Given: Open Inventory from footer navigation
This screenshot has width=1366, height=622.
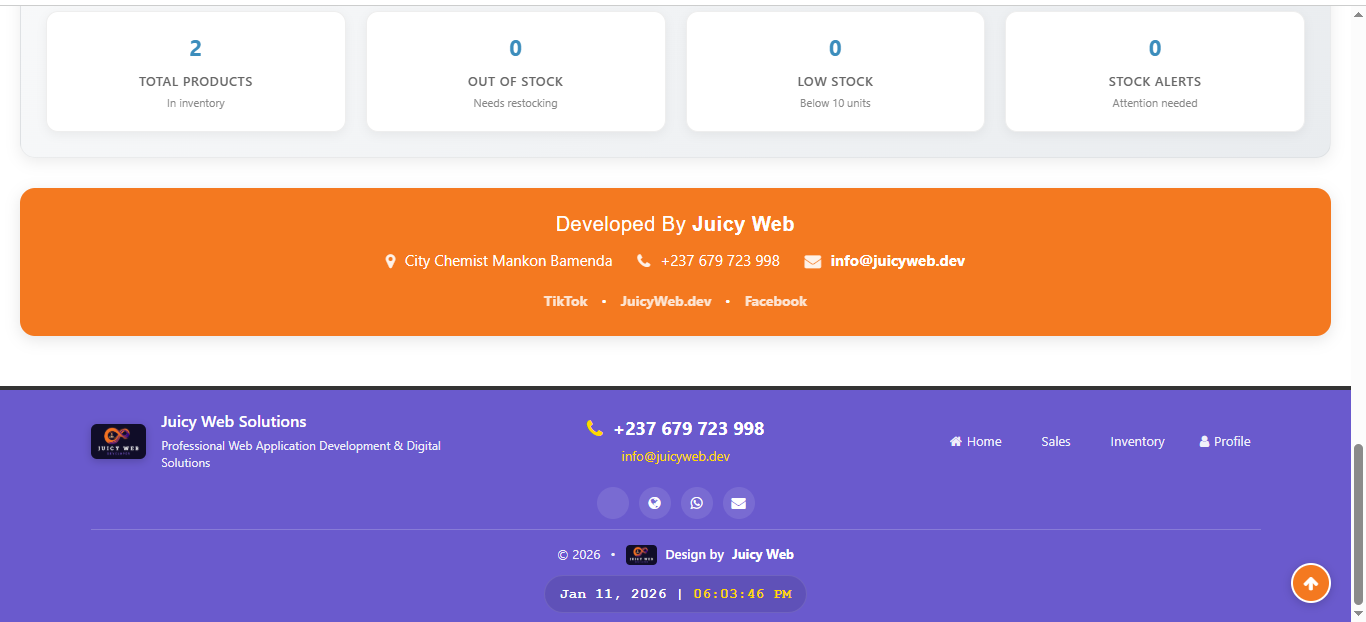Looking at the screenshot, I should [1137, 442].
